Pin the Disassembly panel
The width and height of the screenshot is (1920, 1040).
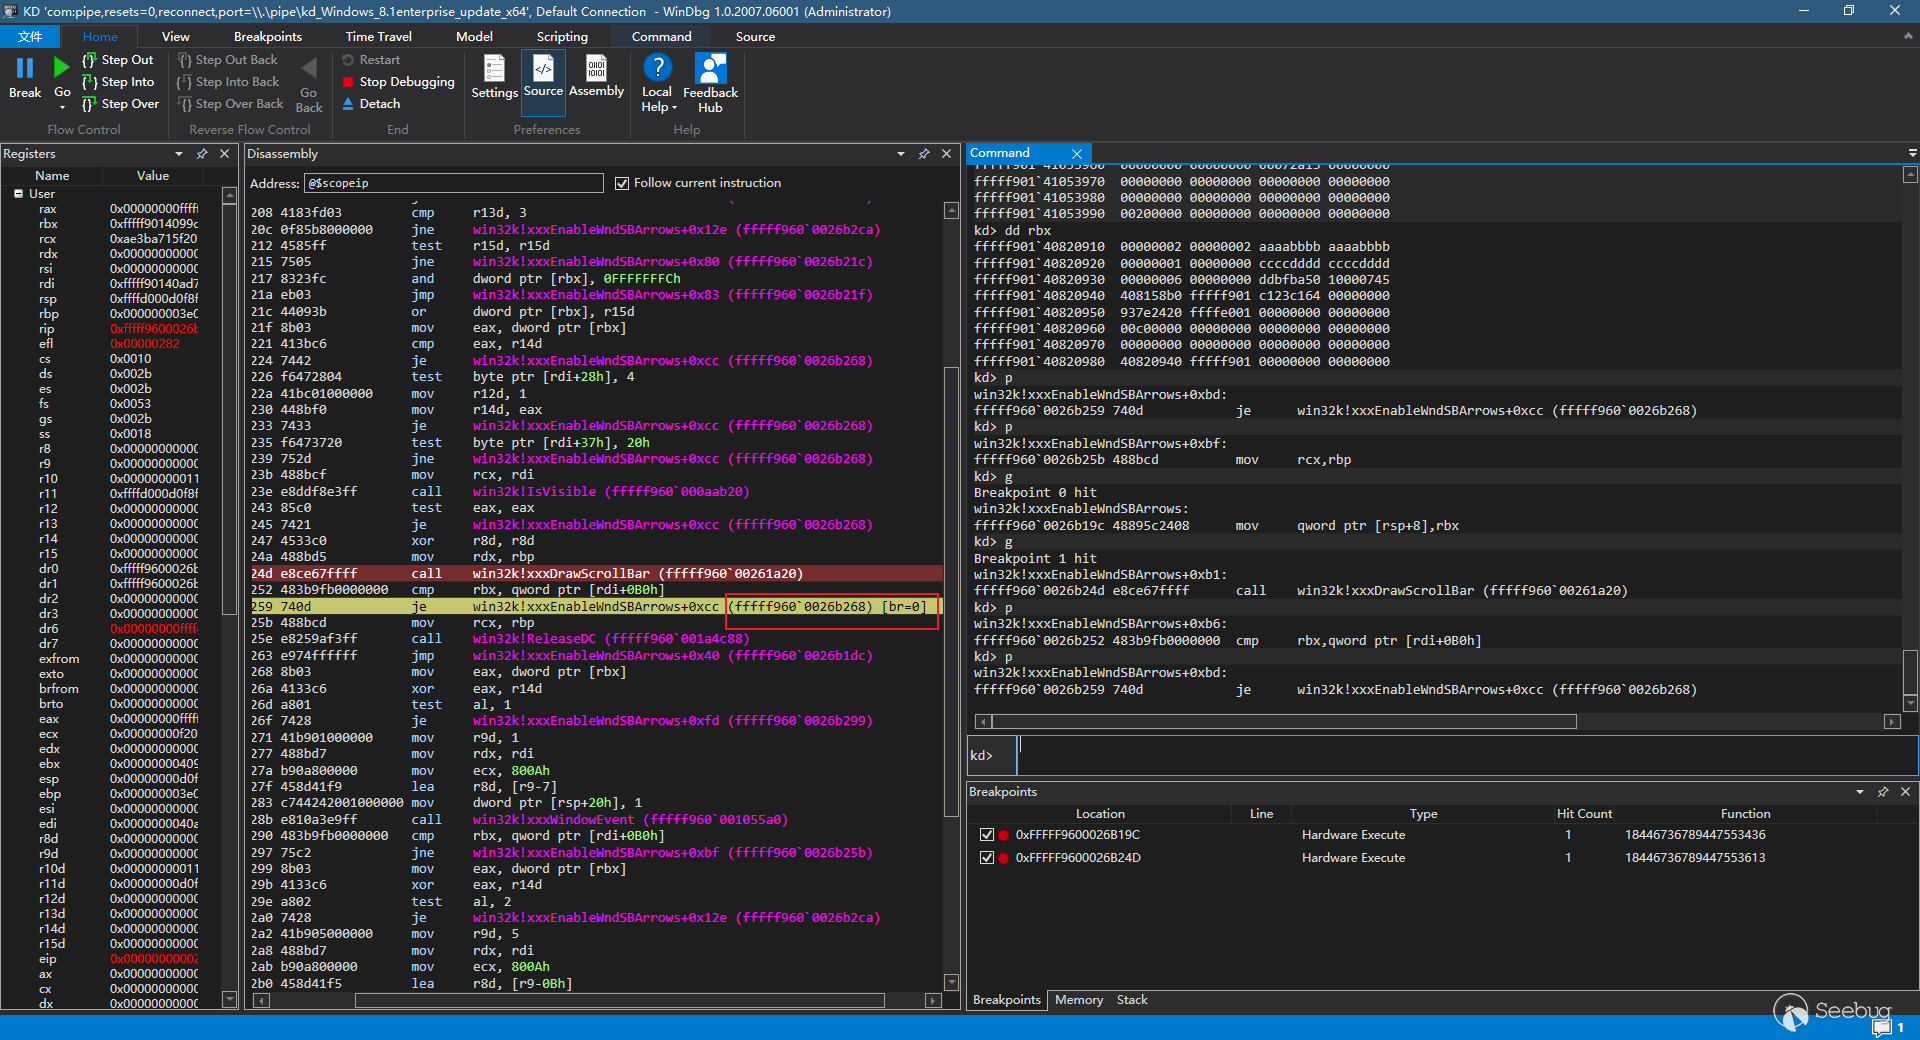point(924,154)
